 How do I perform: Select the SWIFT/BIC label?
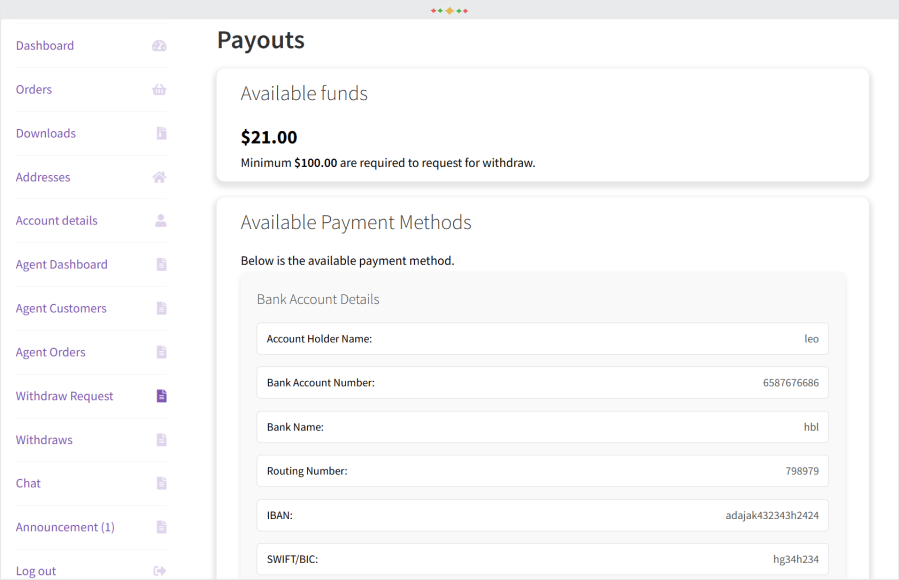click(292, 559)
